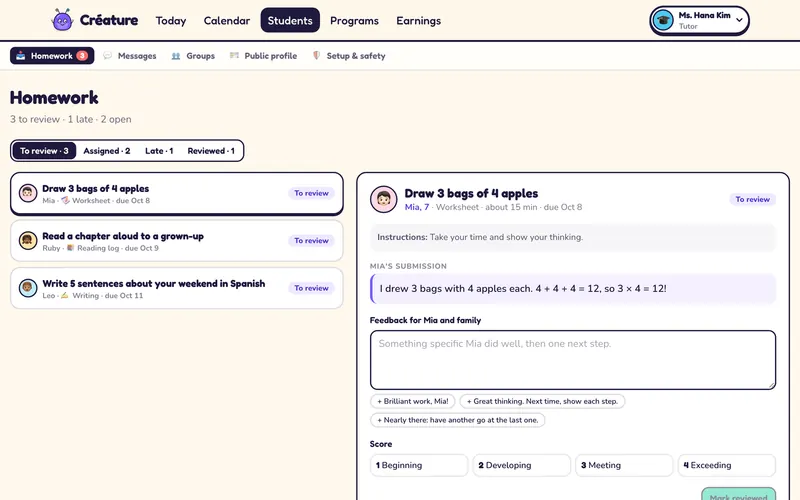Select the Homework sub-tab
This screenshot has width=800, height=500.
pyautogui.click(x=52, y=56)
